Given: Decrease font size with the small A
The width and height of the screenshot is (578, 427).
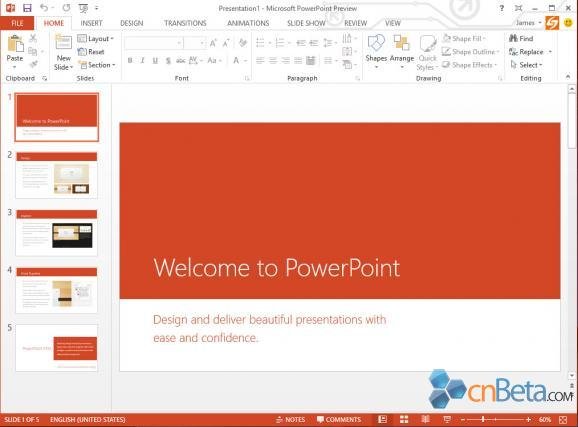Looking at the screenshot, I should tap(226, 43).
